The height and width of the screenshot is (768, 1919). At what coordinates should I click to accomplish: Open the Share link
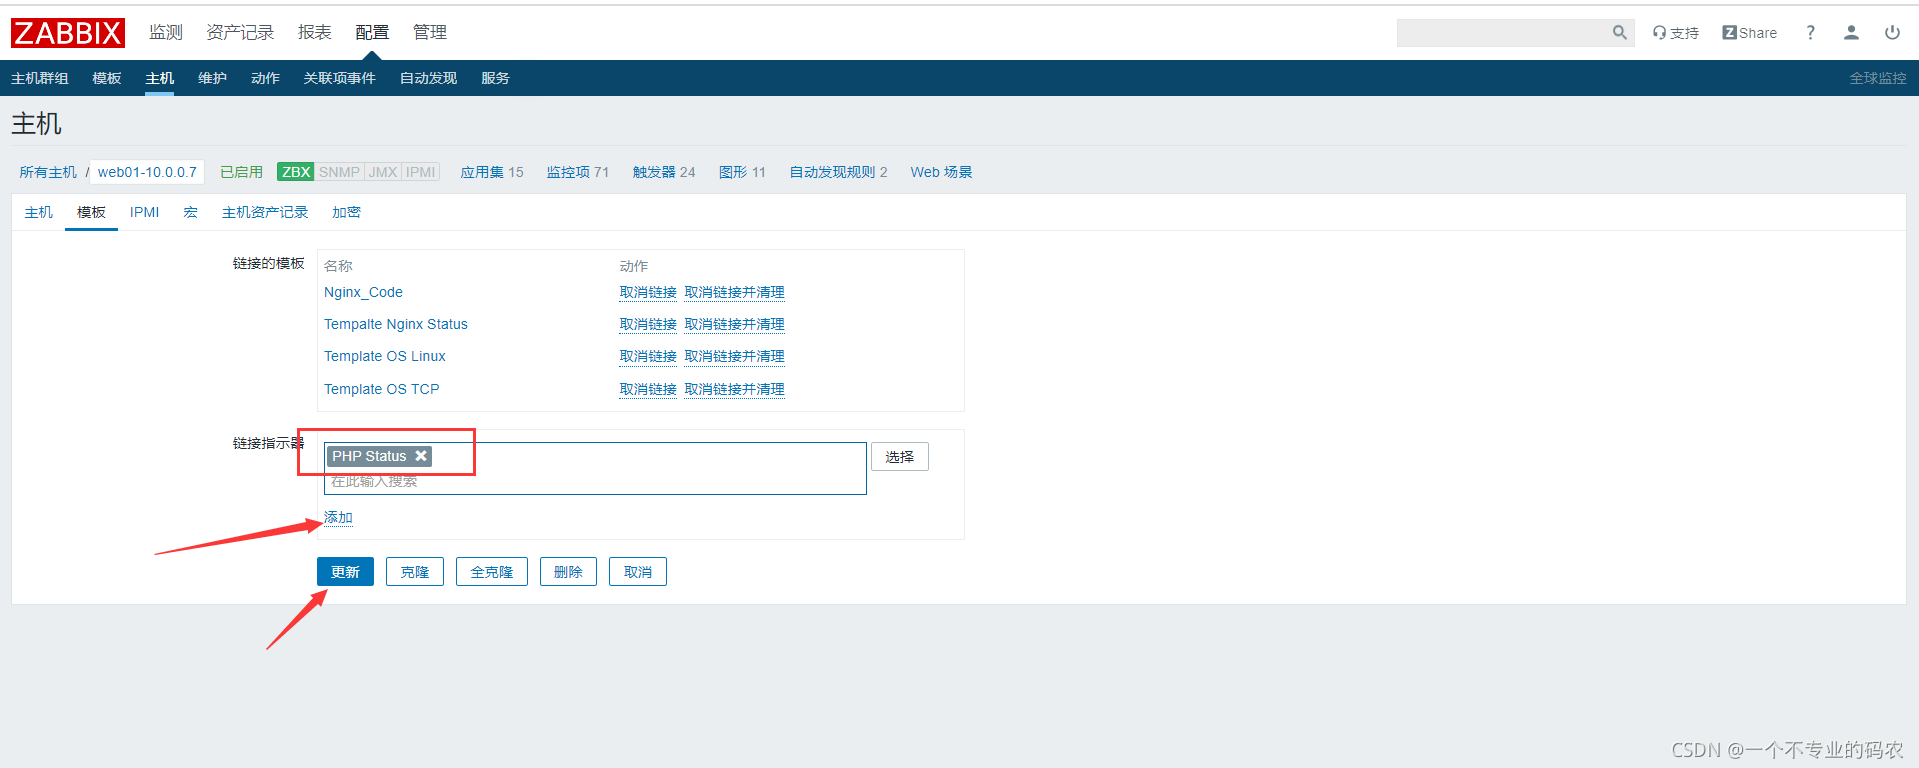tap(1749, 33)
